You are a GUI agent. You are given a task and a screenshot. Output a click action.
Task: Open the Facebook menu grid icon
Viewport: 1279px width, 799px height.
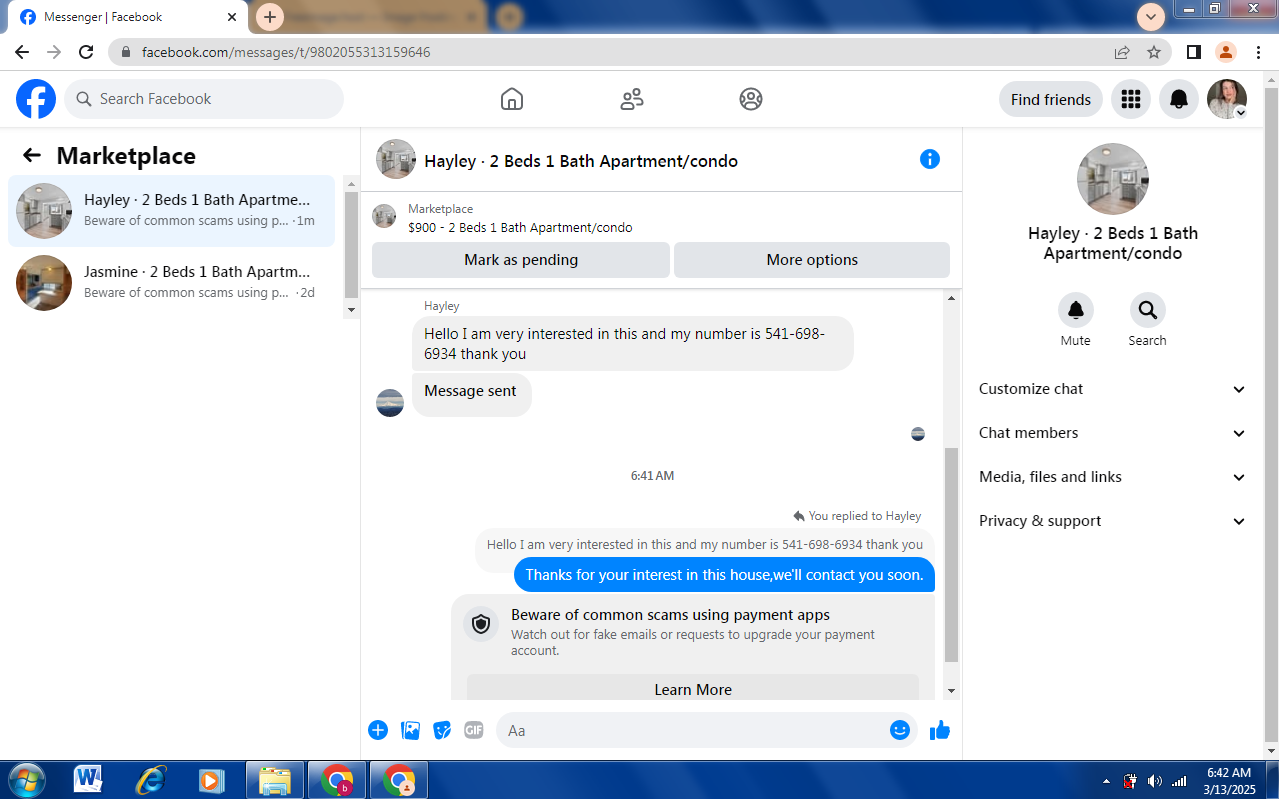[1131, 99]
